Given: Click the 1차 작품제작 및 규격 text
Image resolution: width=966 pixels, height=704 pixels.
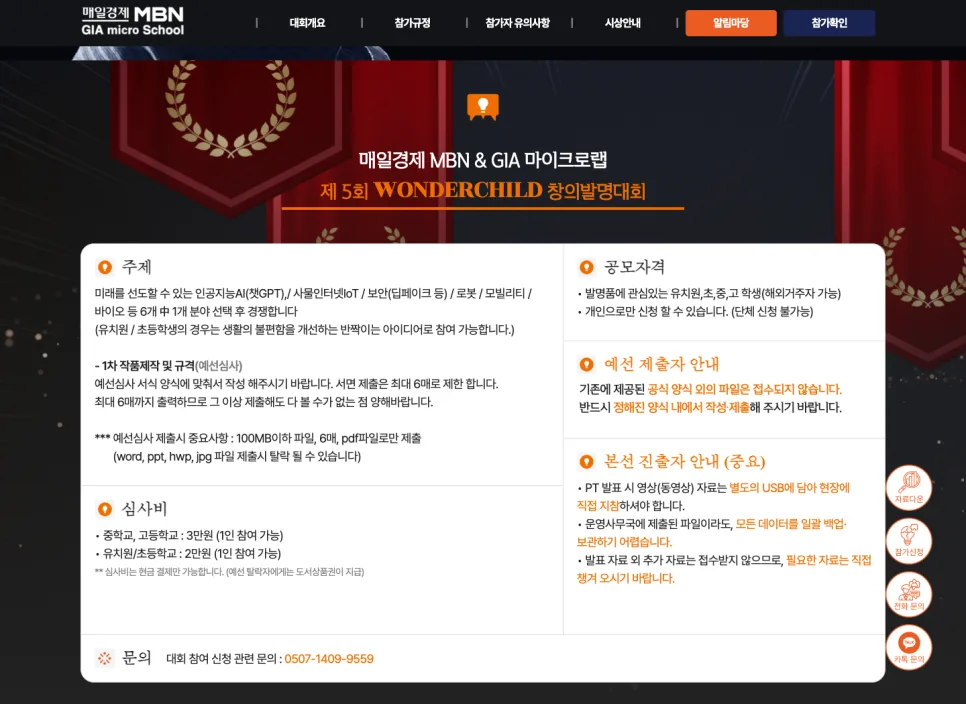Looking at the screenshot, I should tap(148, 366).
